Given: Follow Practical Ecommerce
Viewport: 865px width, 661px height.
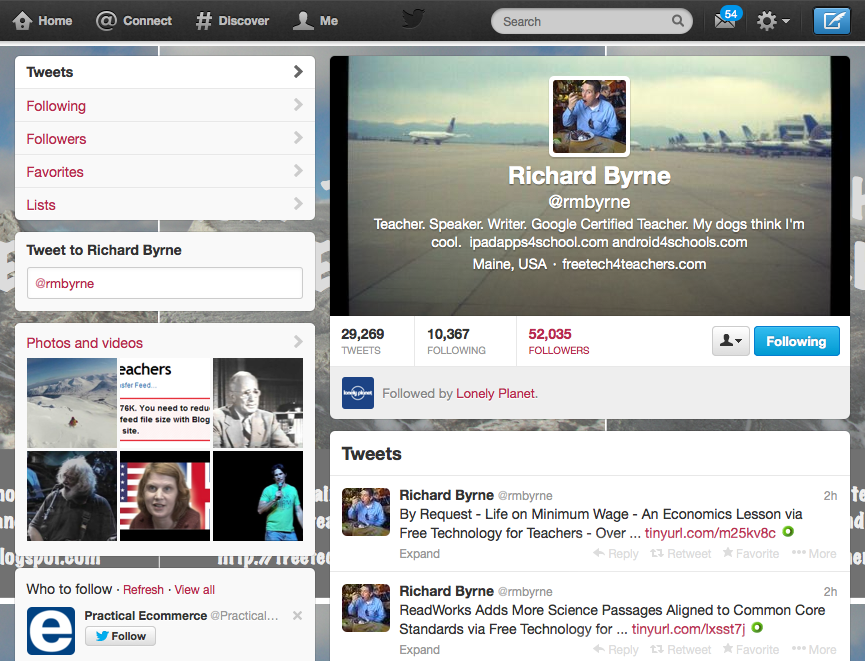Looking at the screenshot, I should [x=120, y=636].
